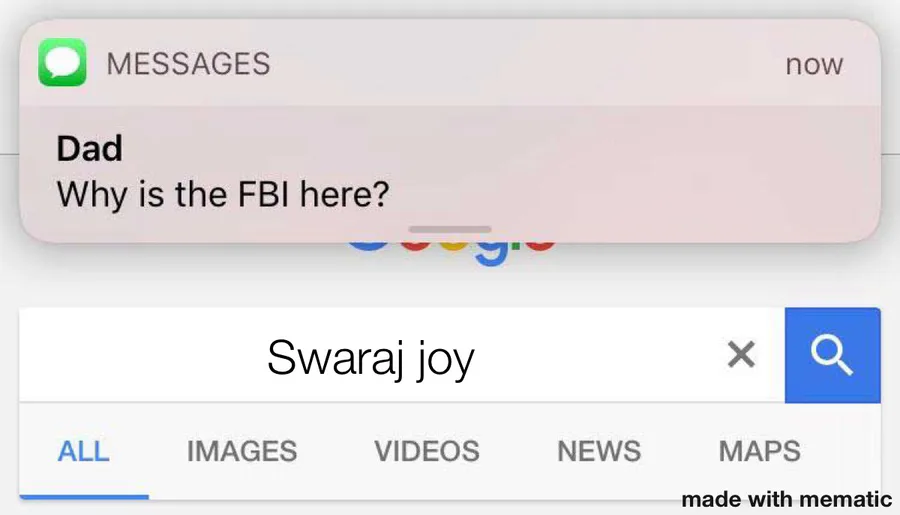Tap the notification header bar

click(450, 63)
